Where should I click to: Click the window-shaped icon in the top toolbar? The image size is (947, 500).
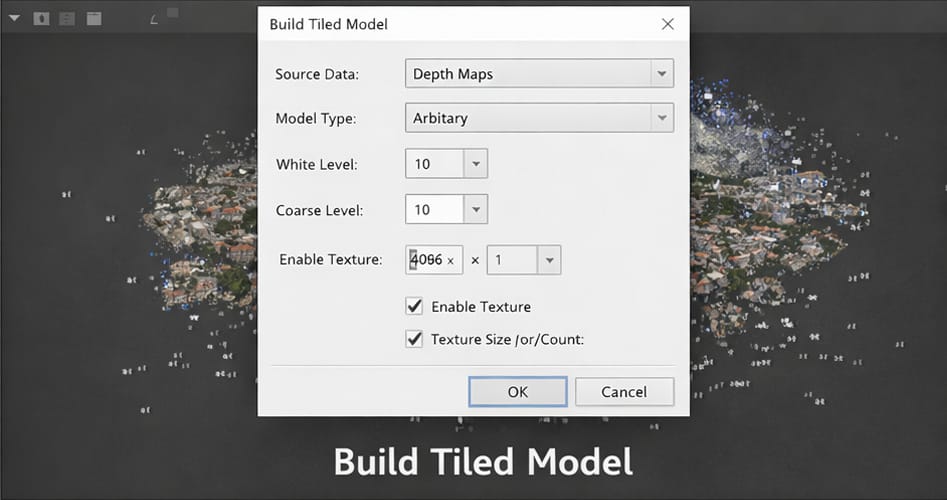(93, 18)
